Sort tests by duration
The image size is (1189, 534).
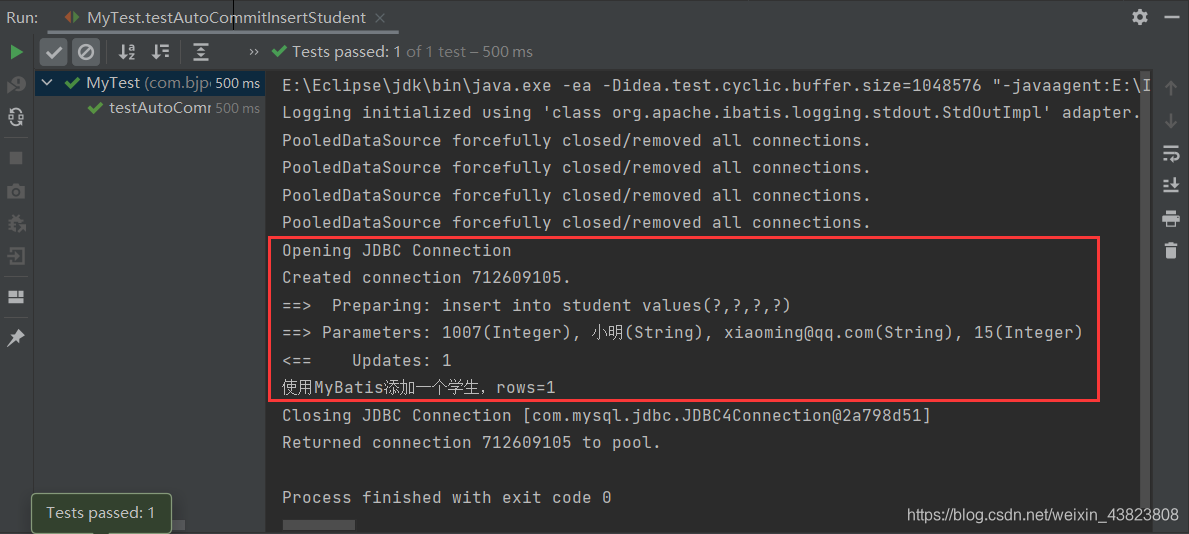(160, 52)
